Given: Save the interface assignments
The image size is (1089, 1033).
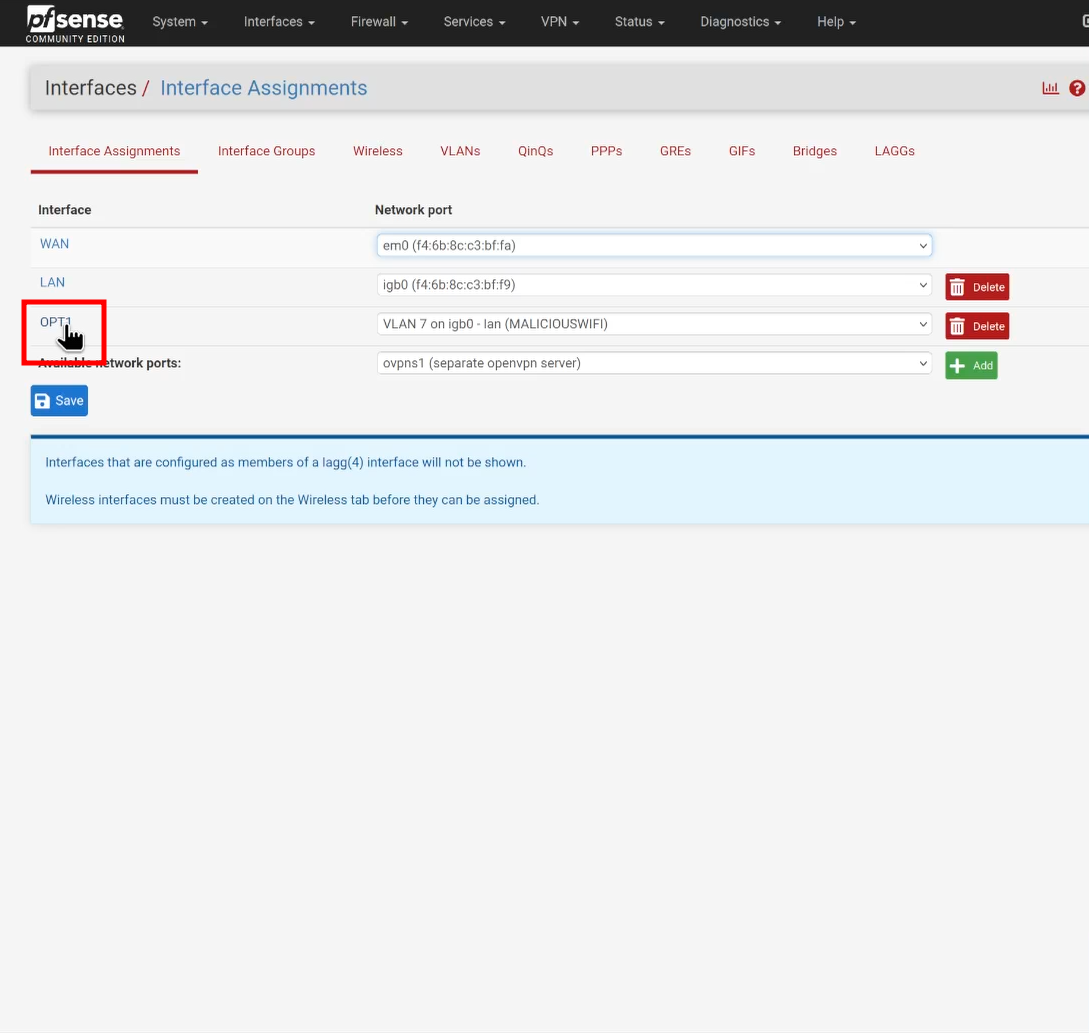Looking at the screenshot, I should point(59,401).
